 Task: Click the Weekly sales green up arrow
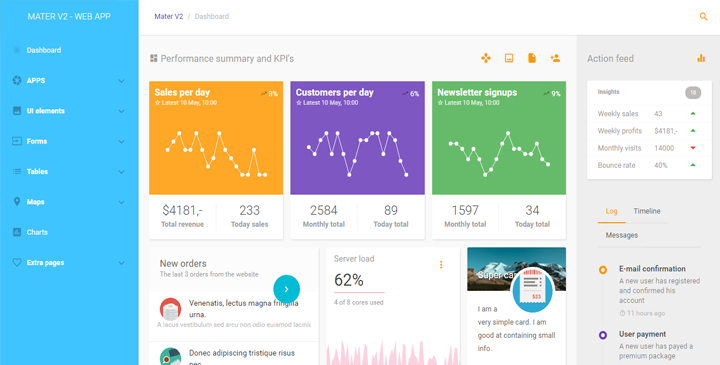click(693, 113)
